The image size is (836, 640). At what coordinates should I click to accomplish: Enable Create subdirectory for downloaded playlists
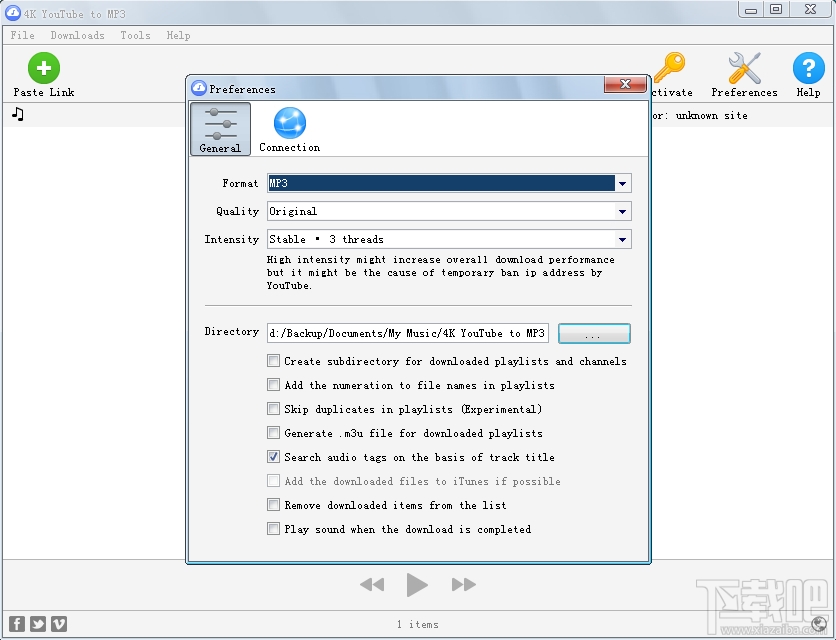273,361
